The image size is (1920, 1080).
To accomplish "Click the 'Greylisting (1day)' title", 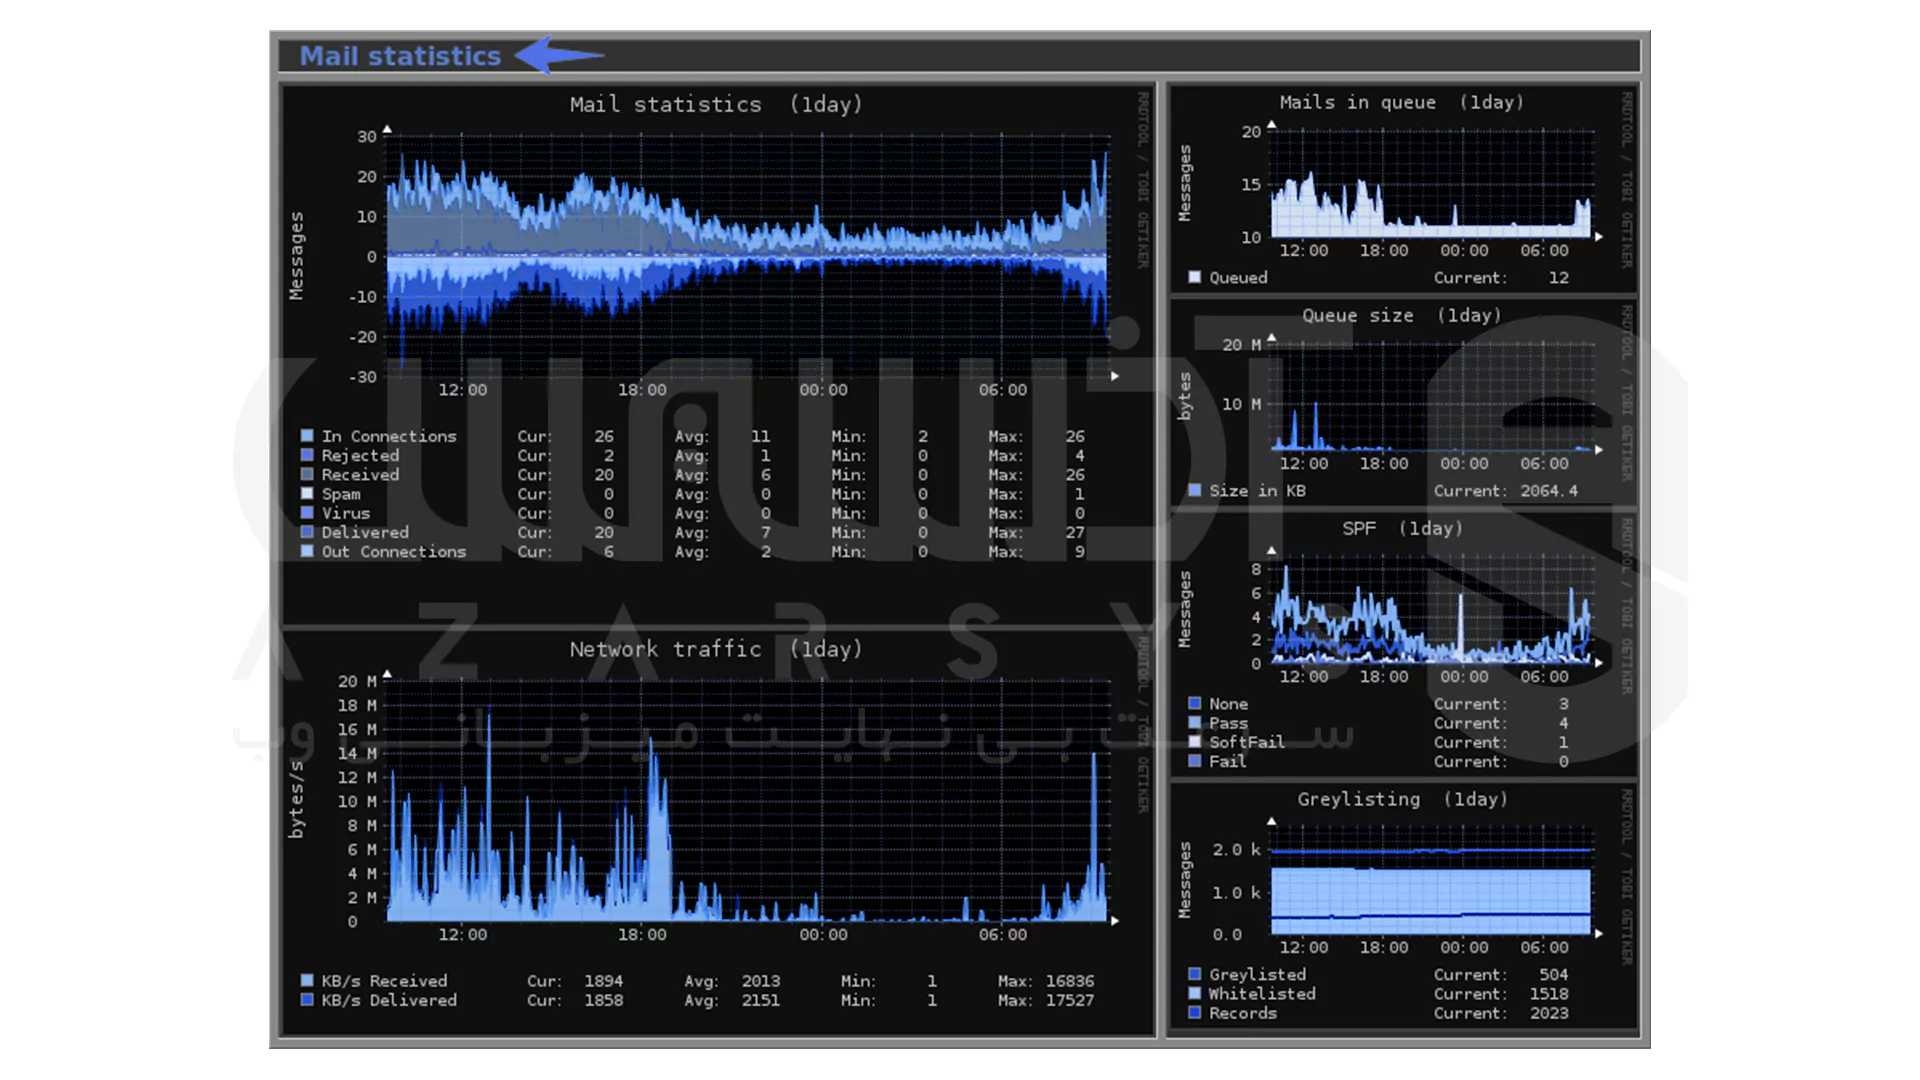I will tap(1402, 799).
